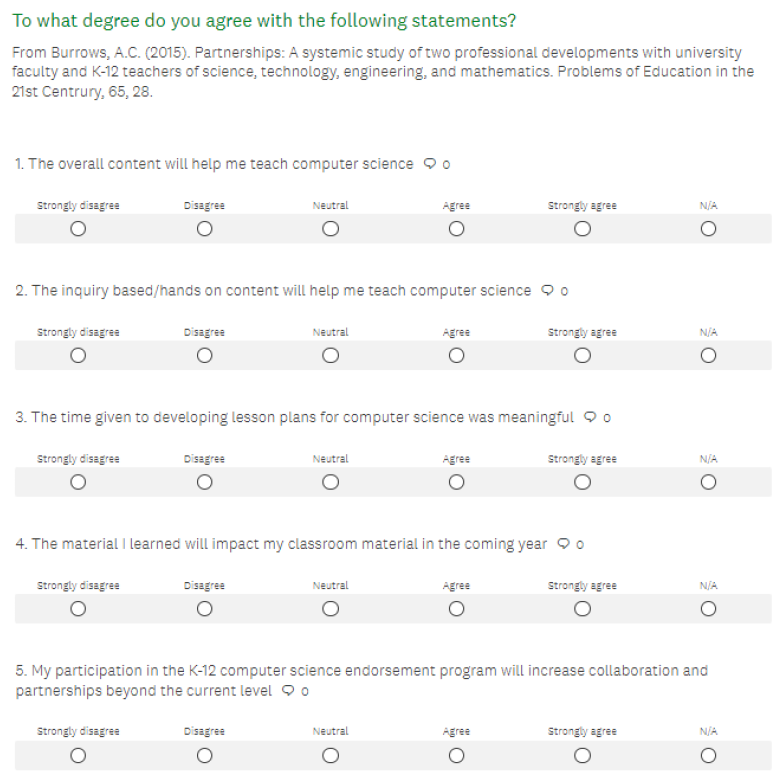Select Neutral for inquiry based content question
This screenshot has width=780, height=781.
point(330,356)
